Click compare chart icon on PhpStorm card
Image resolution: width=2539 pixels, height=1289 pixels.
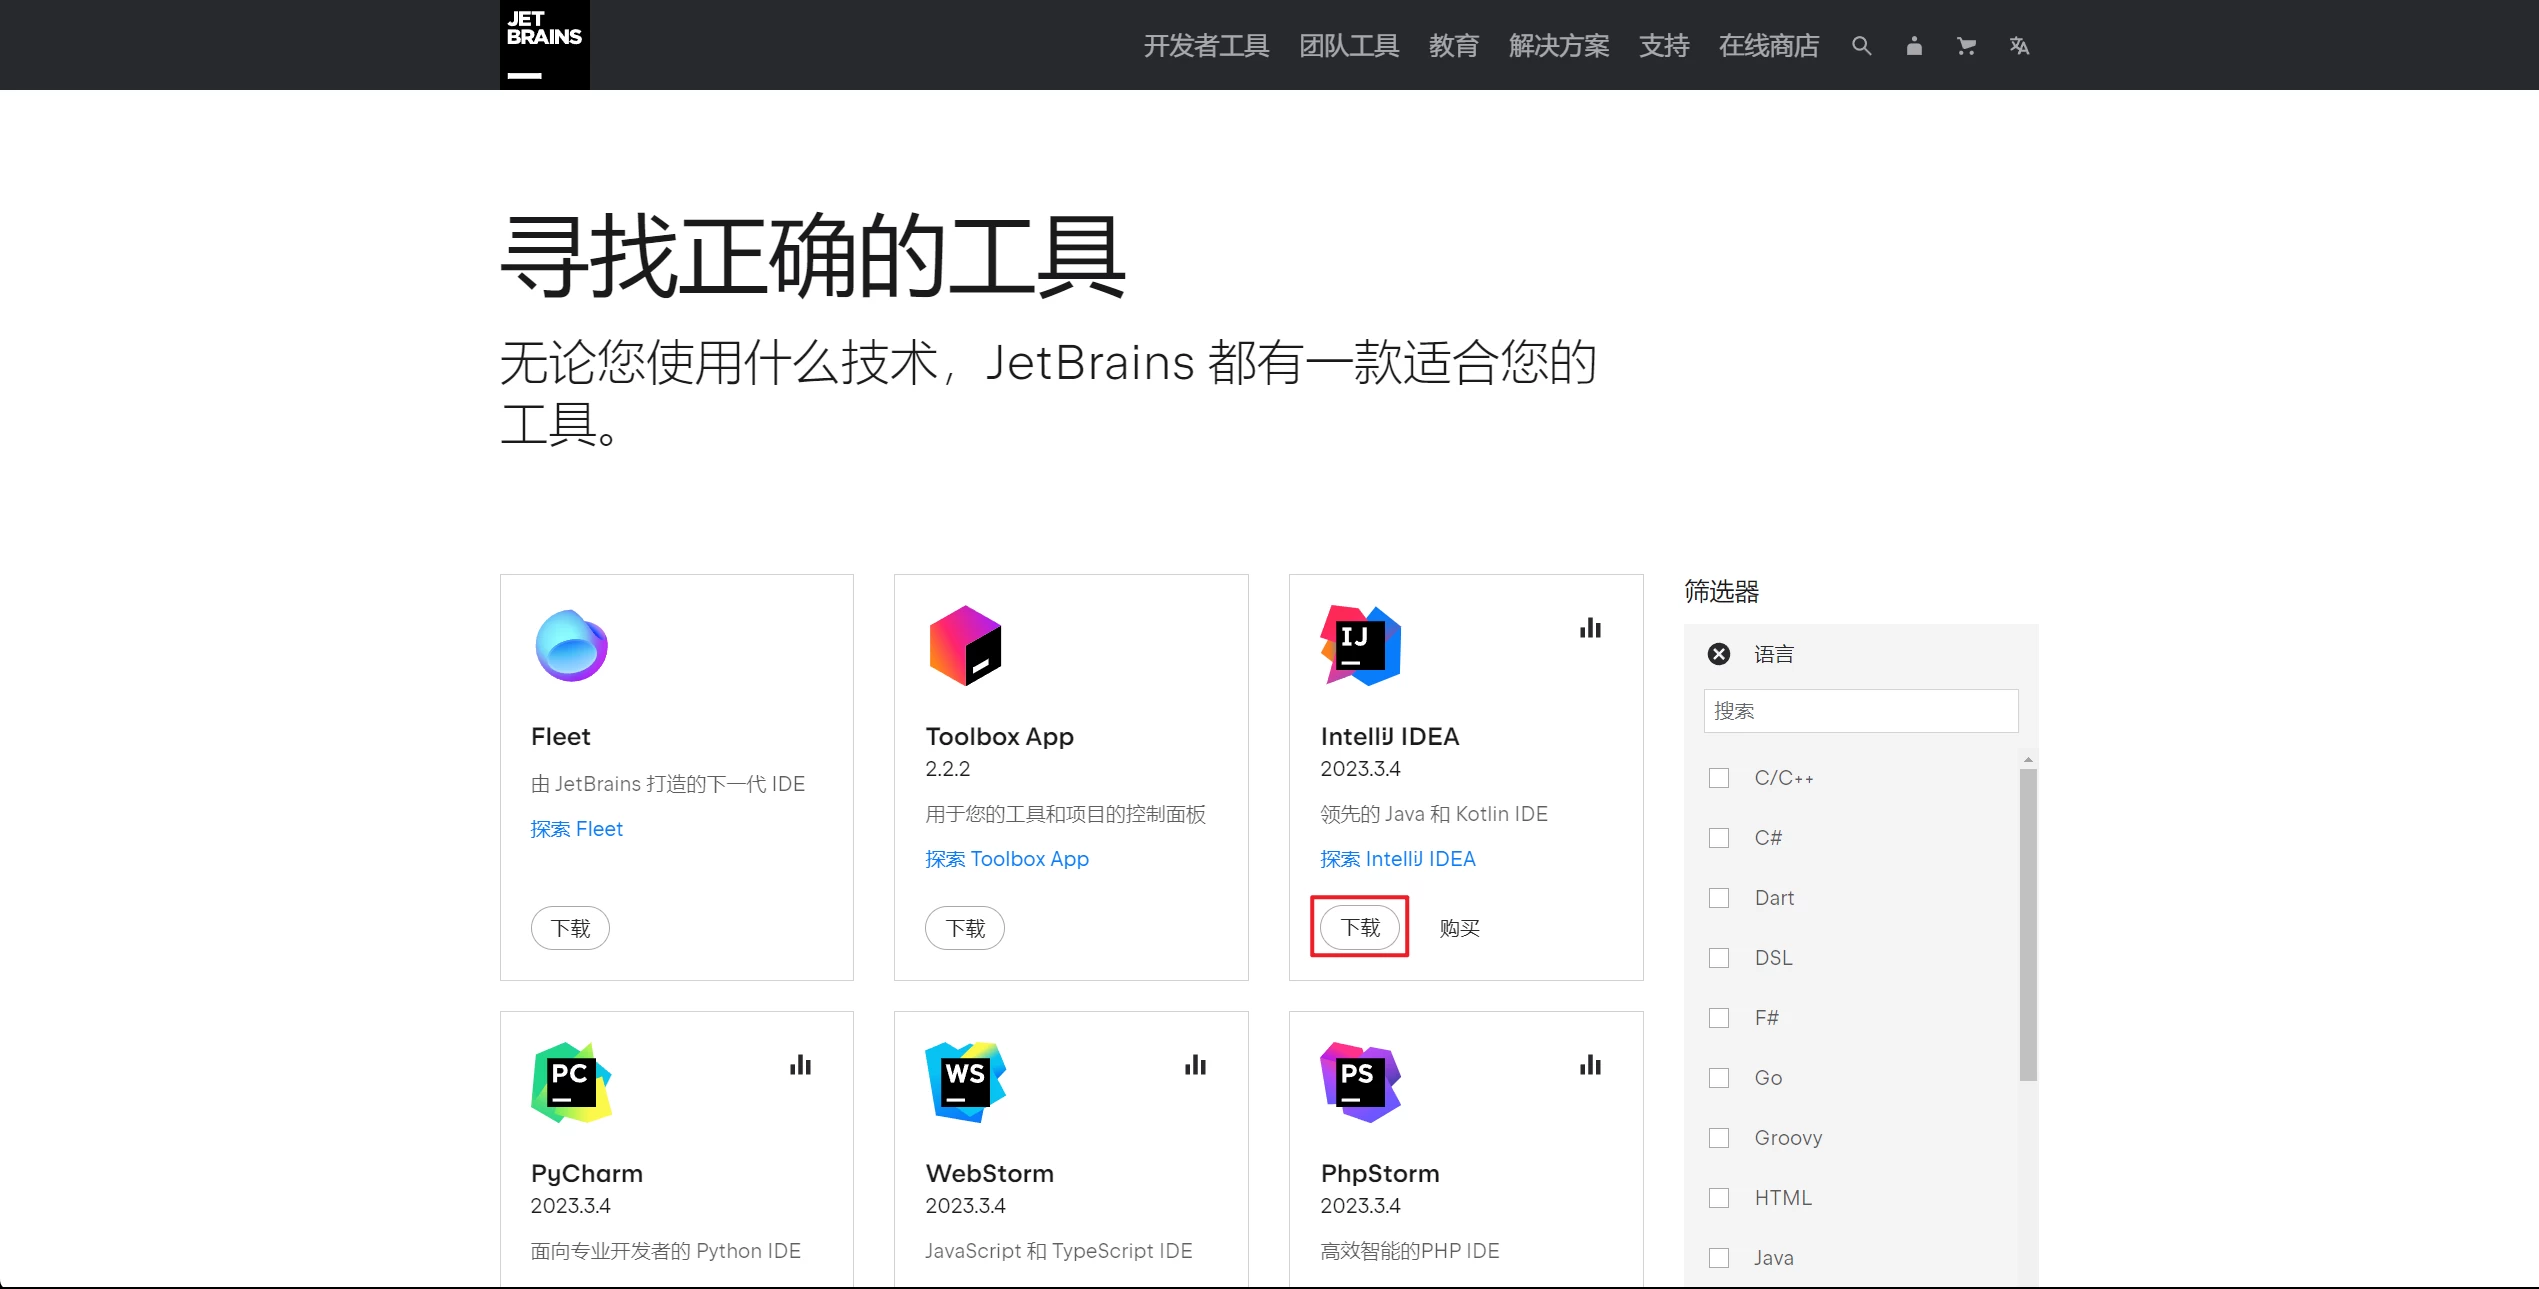[x=1590, y=1065]
